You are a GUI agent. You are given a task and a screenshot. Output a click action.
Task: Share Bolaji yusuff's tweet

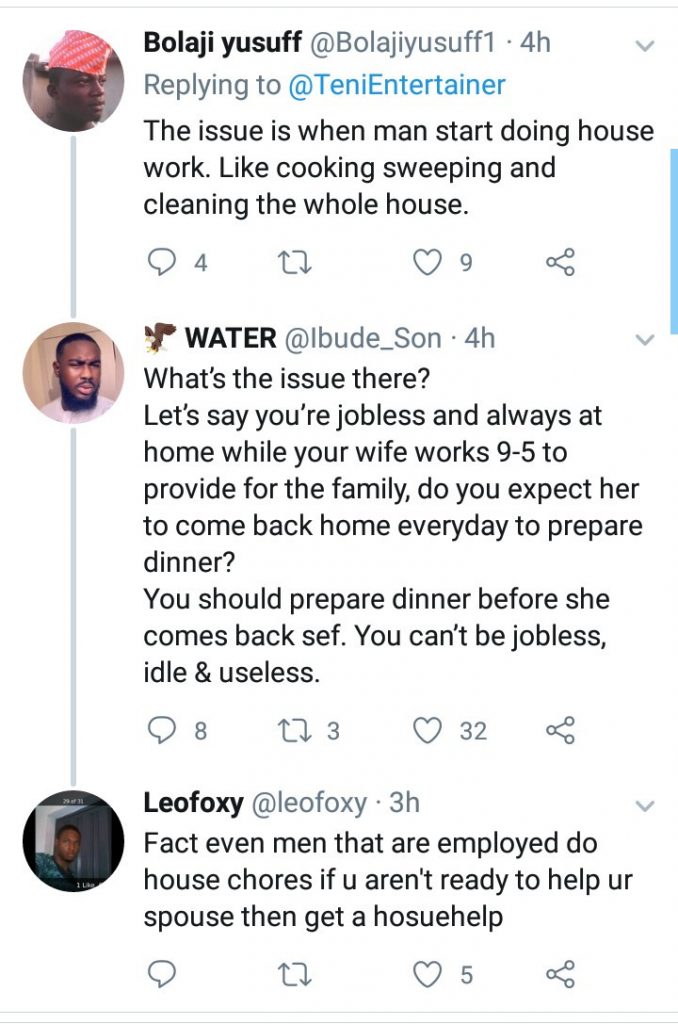[560, 263]
